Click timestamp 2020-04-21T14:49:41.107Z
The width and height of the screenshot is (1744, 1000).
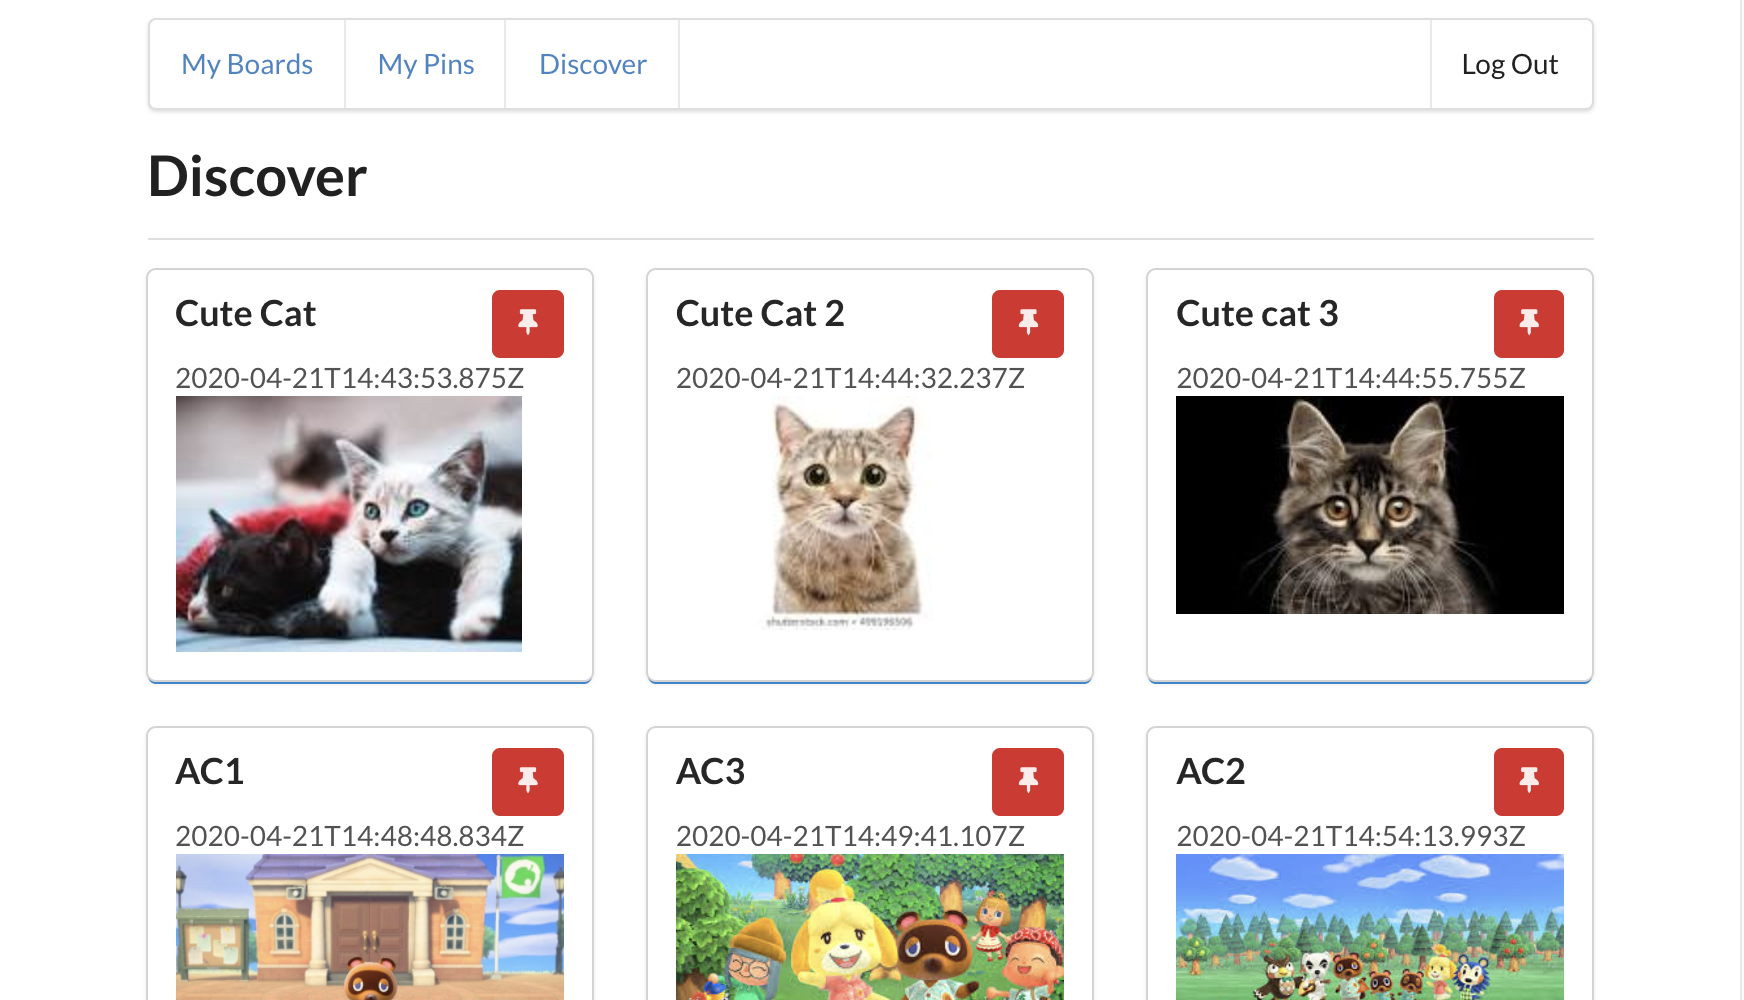tap(851, 836)
